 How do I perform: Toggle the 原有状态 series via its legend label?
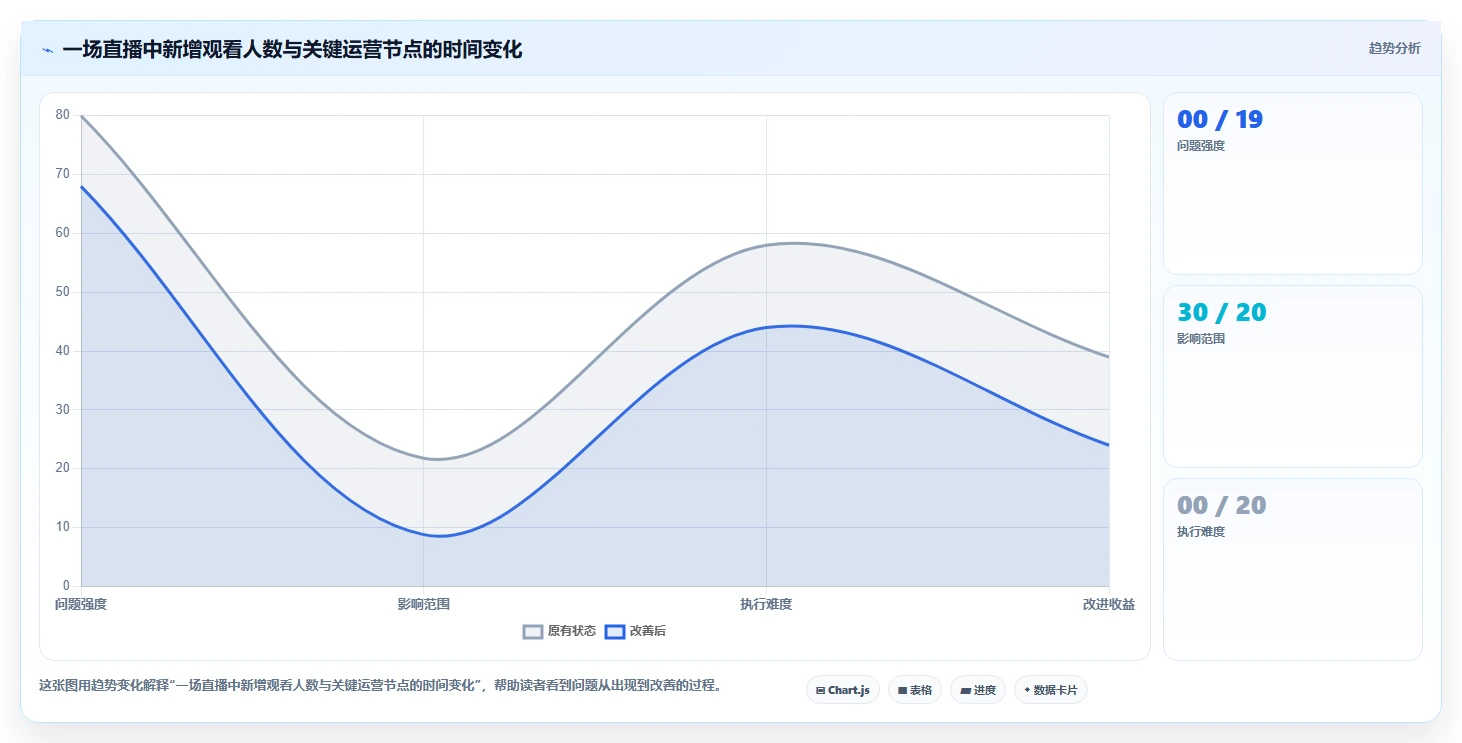pyautogui.click(x=572, y=631)
